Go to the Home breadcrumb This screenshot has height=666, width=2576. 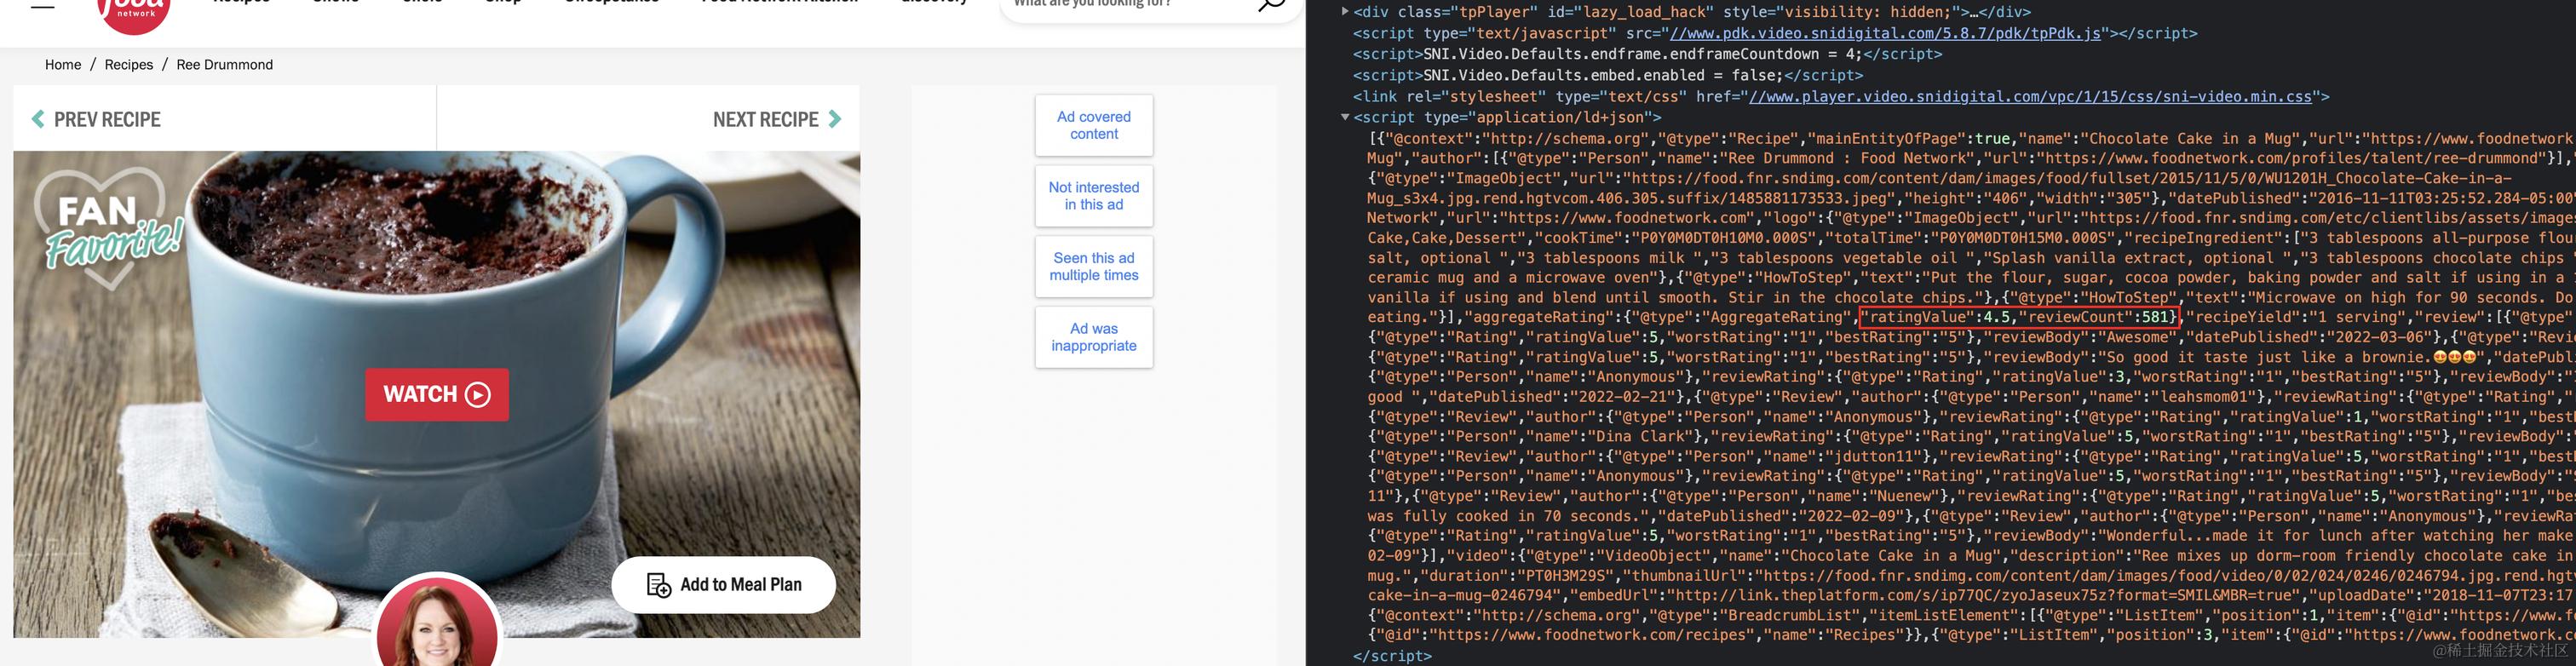click(63, 65)
